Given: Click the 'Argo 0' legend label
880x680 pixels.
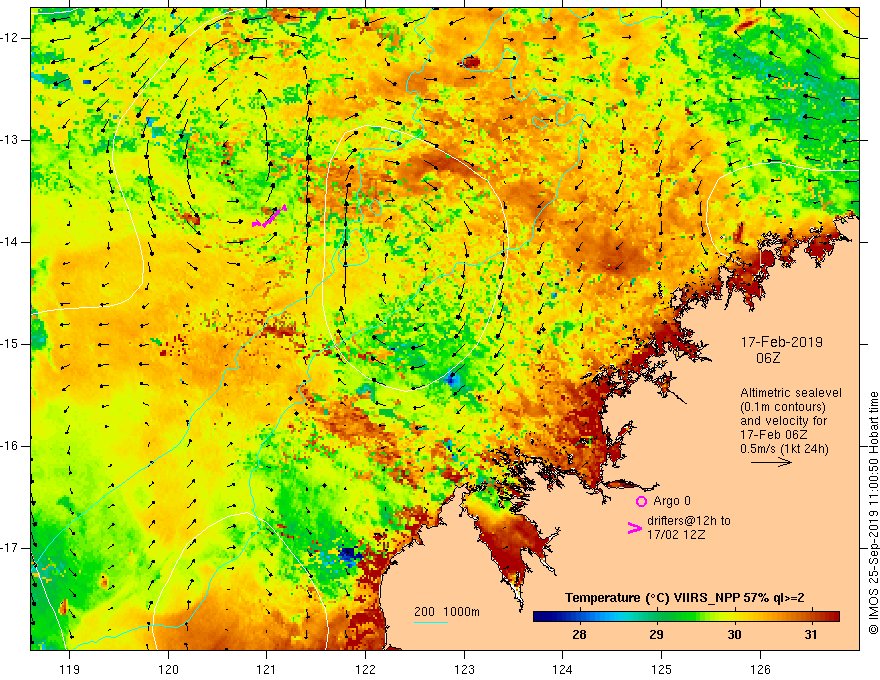Looking at the screenshot, I should (672, 501).
